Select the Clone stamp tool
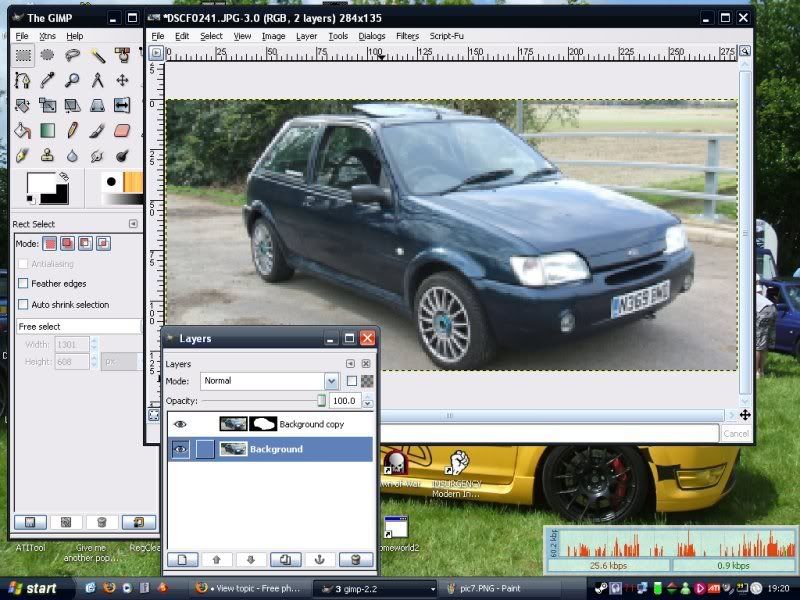 tap(47, 156)
